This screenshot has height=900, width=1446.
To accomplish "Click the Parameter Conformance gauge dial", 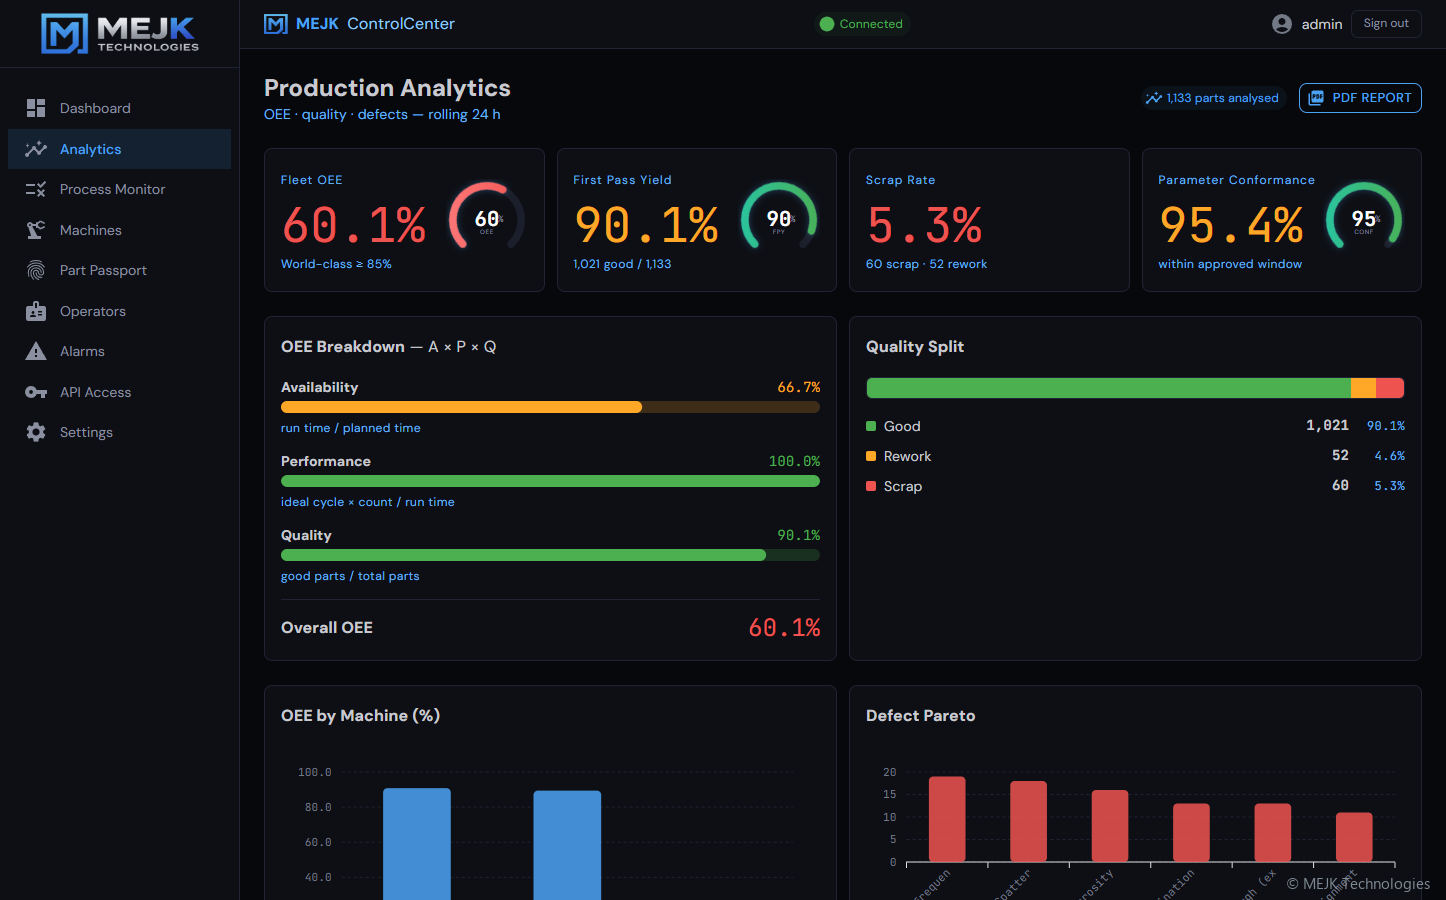I will coord(1364,219).
